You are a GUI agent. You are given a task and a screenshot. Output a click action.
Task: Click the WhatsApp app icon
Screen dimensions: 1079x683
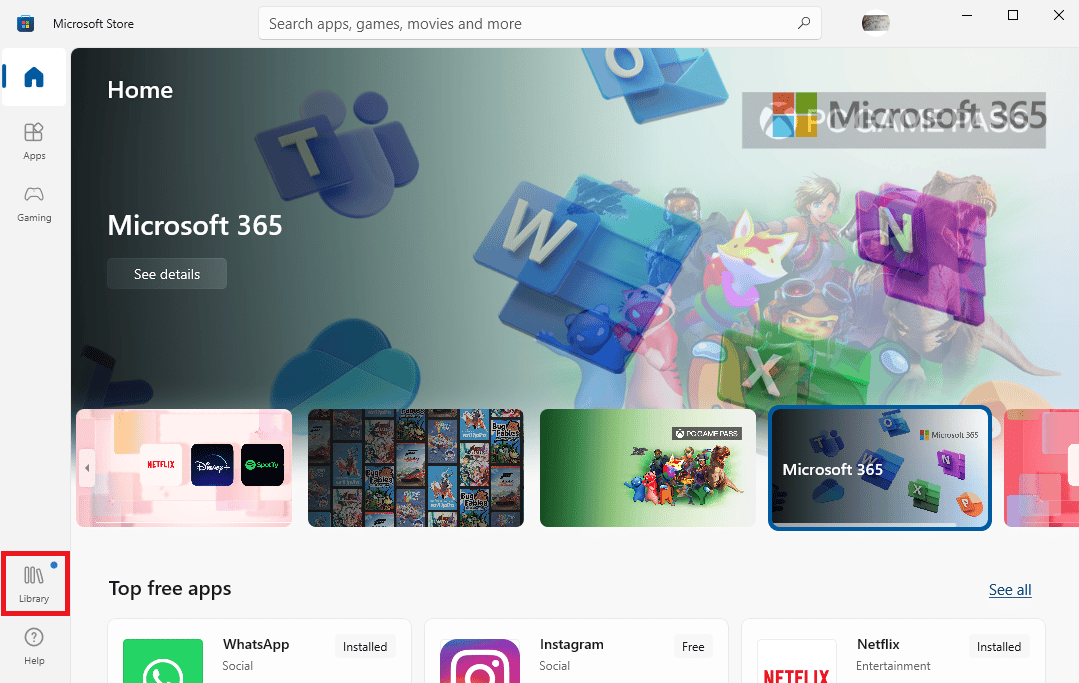pyautogui.click(x=163, y=661)
